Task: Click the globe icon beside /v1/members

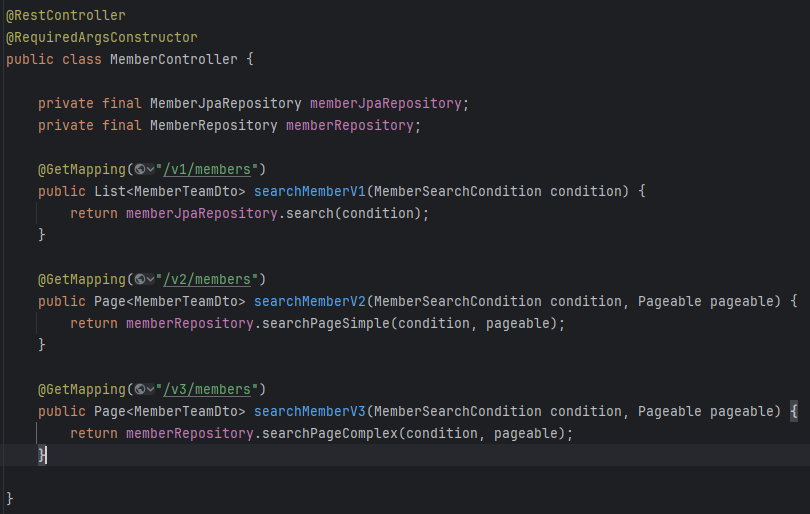Action: tap(139, 169)
